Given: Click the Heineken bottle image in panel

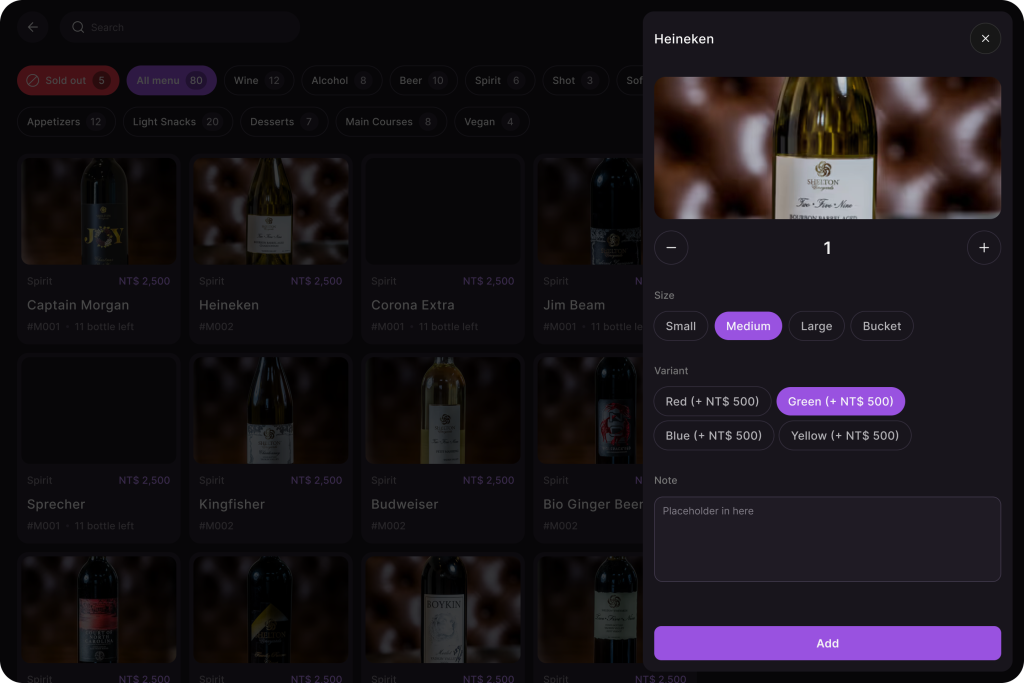Looking at the screenshot, I should click(x=827, y=148).
